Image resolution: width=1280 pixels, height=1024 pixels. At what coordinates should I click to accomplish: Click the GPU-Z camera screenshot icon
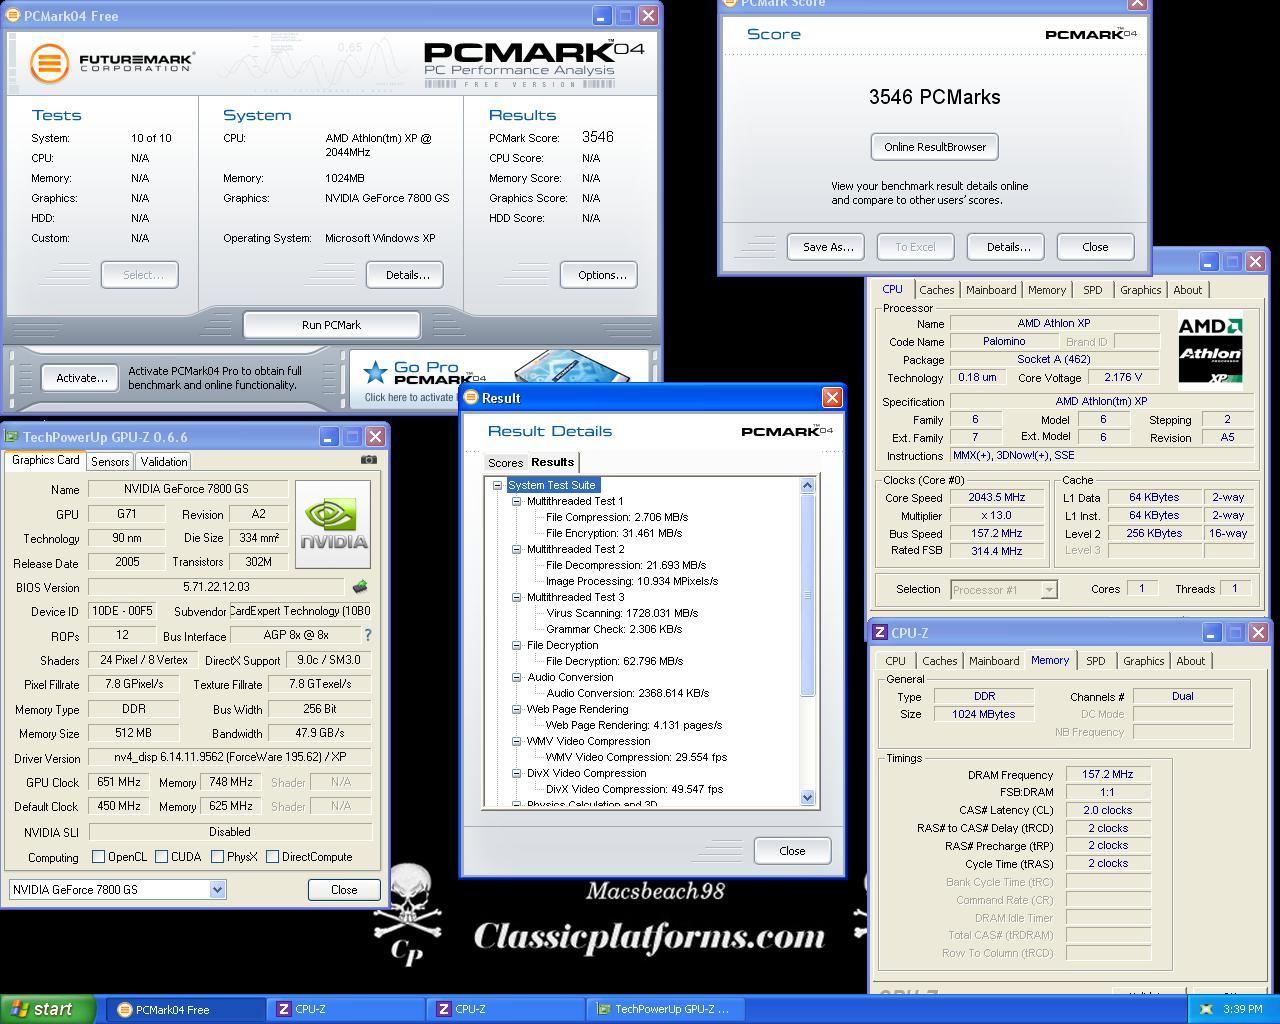click(x=369, y=460)
